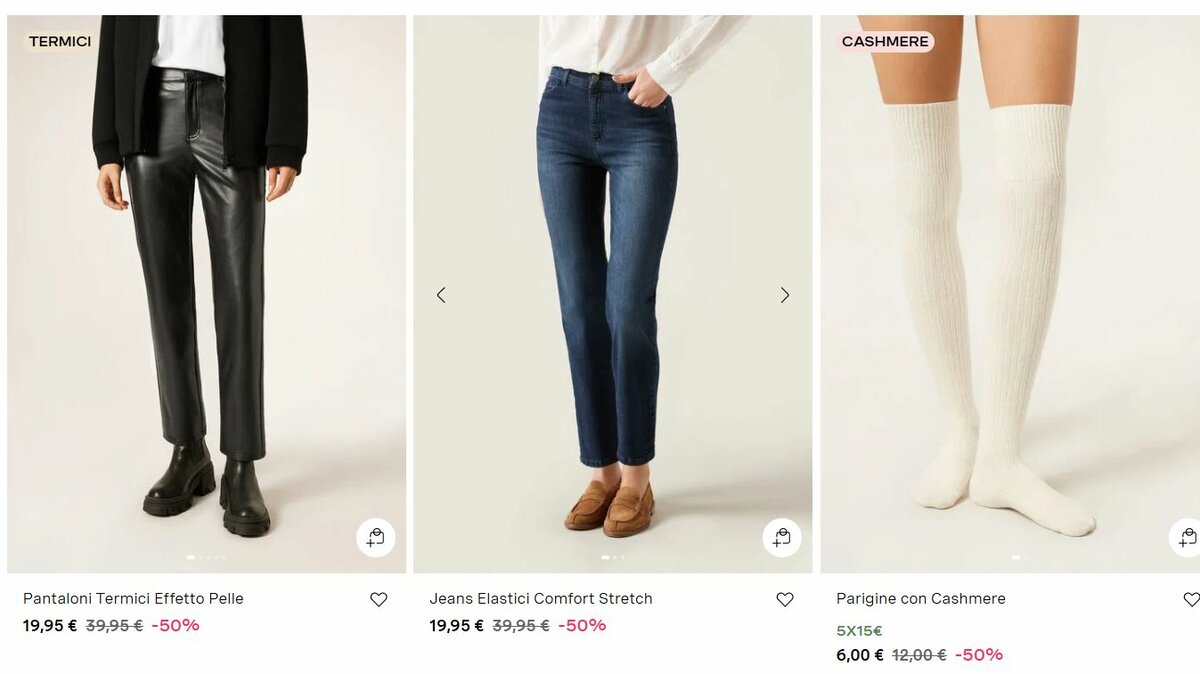Screen dimensions: 1200x674
Task: Click the TERMICI badge on the first product
Action: 60,42
